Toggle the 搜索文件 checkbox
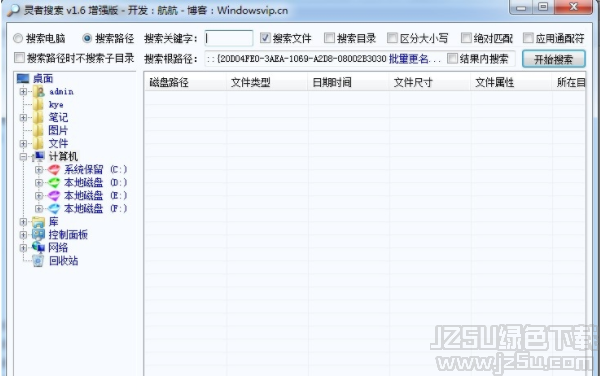This screenshot has width=600, height=376. point(265,38)
